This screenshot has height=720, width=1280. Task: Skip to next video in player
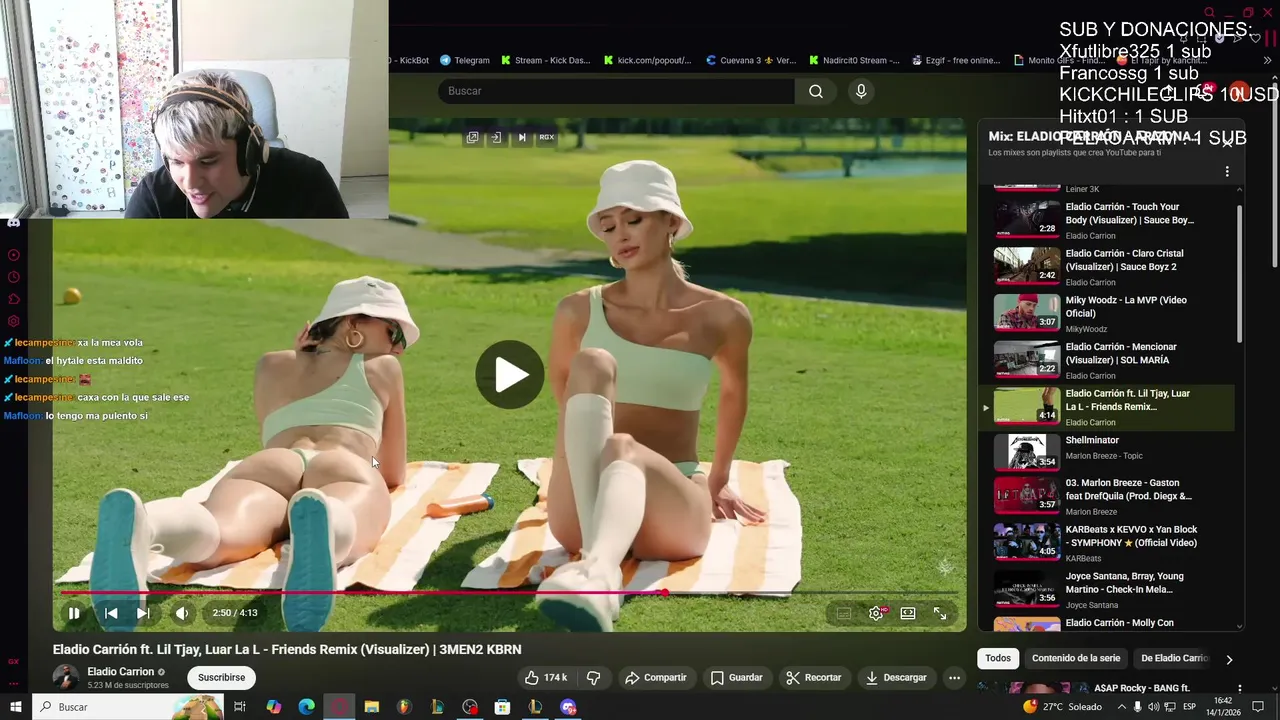point(143,613)
